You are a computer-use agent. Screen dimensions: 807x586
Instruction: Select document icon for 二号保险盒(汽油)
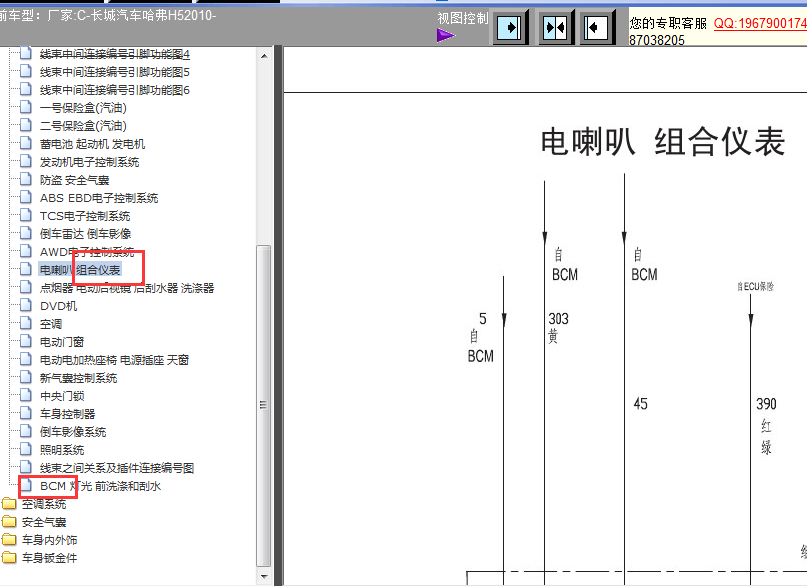point(26,125)
